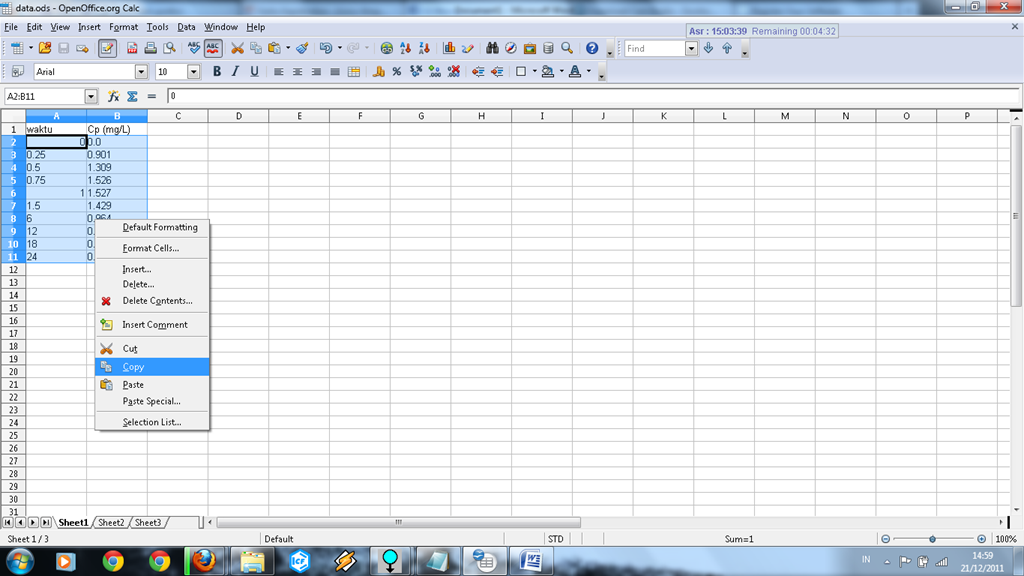Click in the Find text field
Viewport: 1024px width, 576px height.
(654, 48)
